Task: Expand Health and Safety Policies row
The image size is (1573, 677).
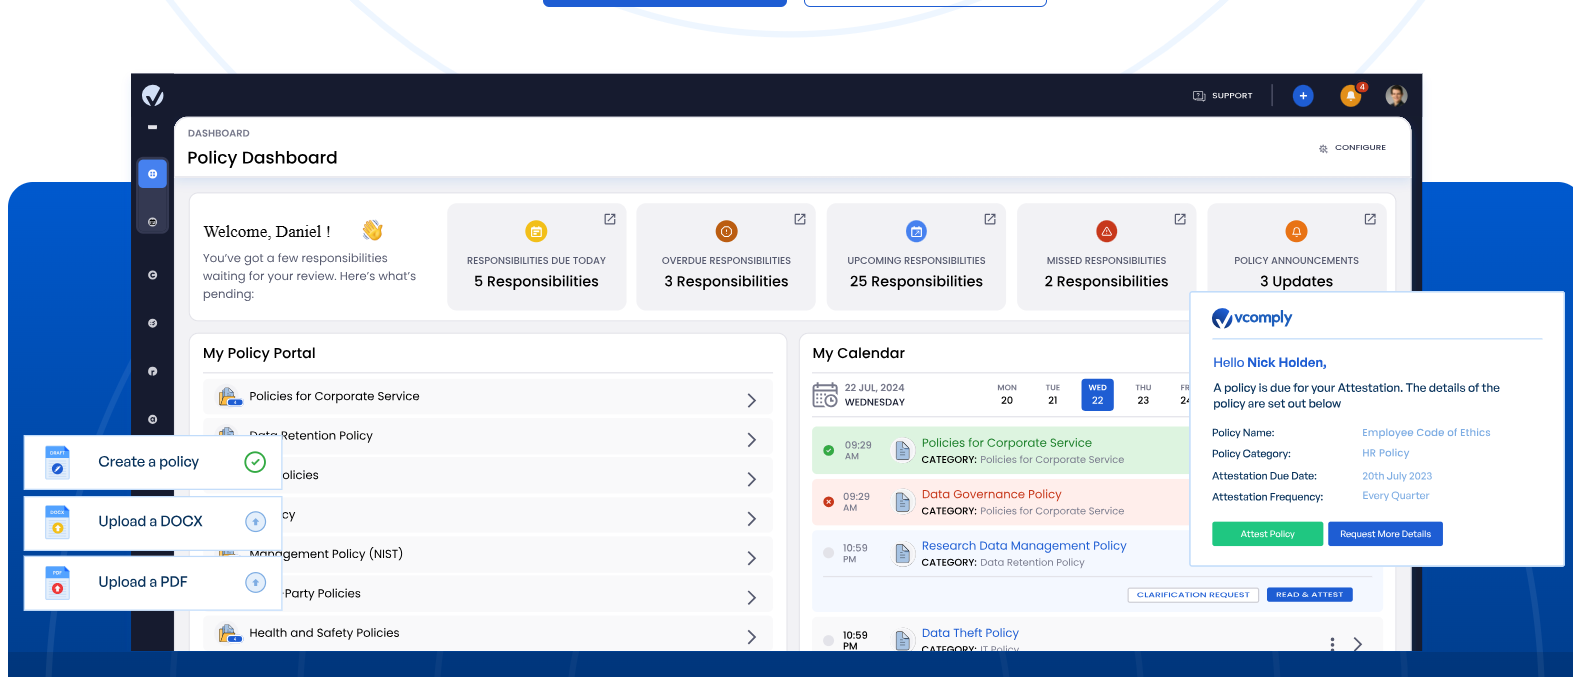Action: 751,637
